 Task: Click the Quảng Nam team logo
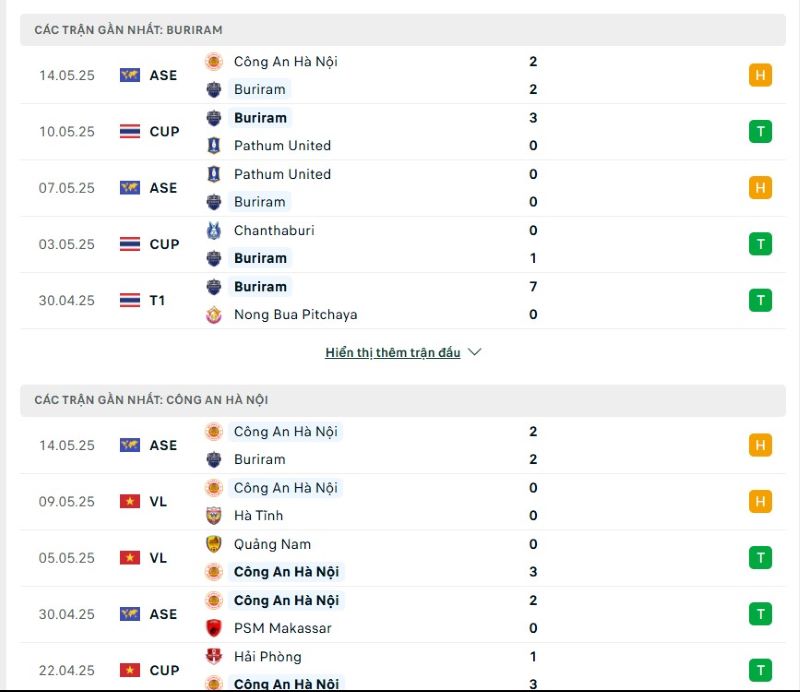coord(214,544)
